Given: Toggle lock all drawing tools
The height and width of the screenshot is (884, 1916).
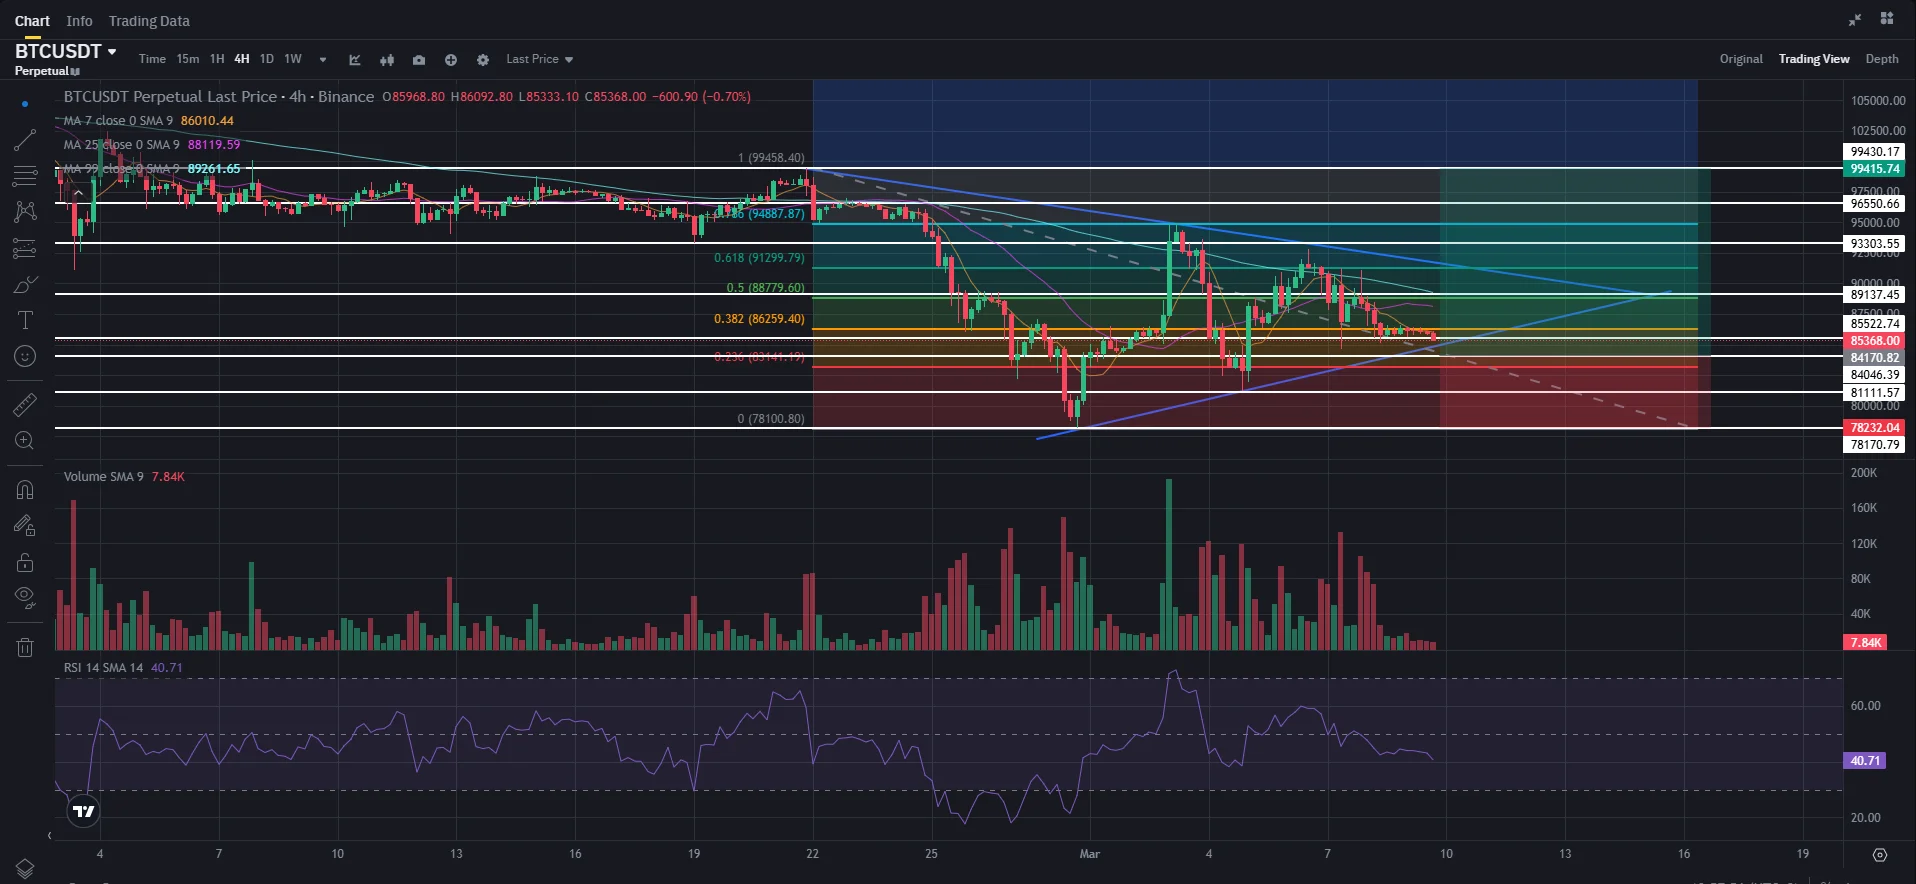Looking at the screenshot, I should coord(25,562).
